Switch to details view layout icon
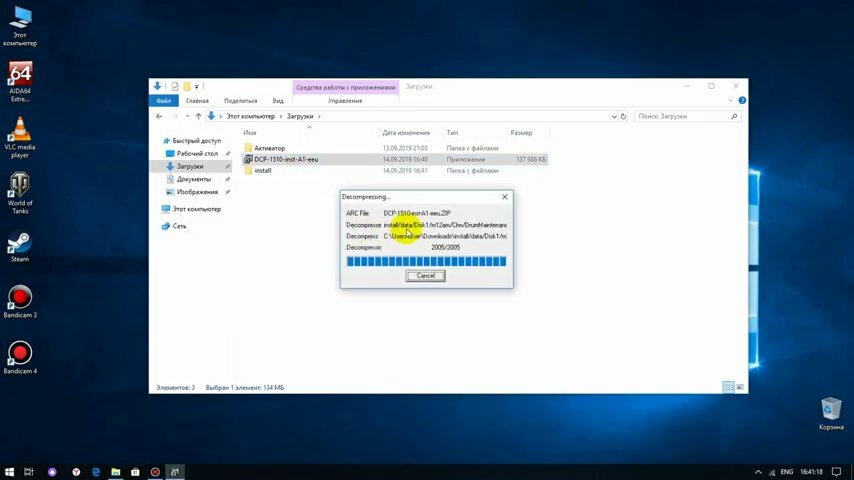 728,387
